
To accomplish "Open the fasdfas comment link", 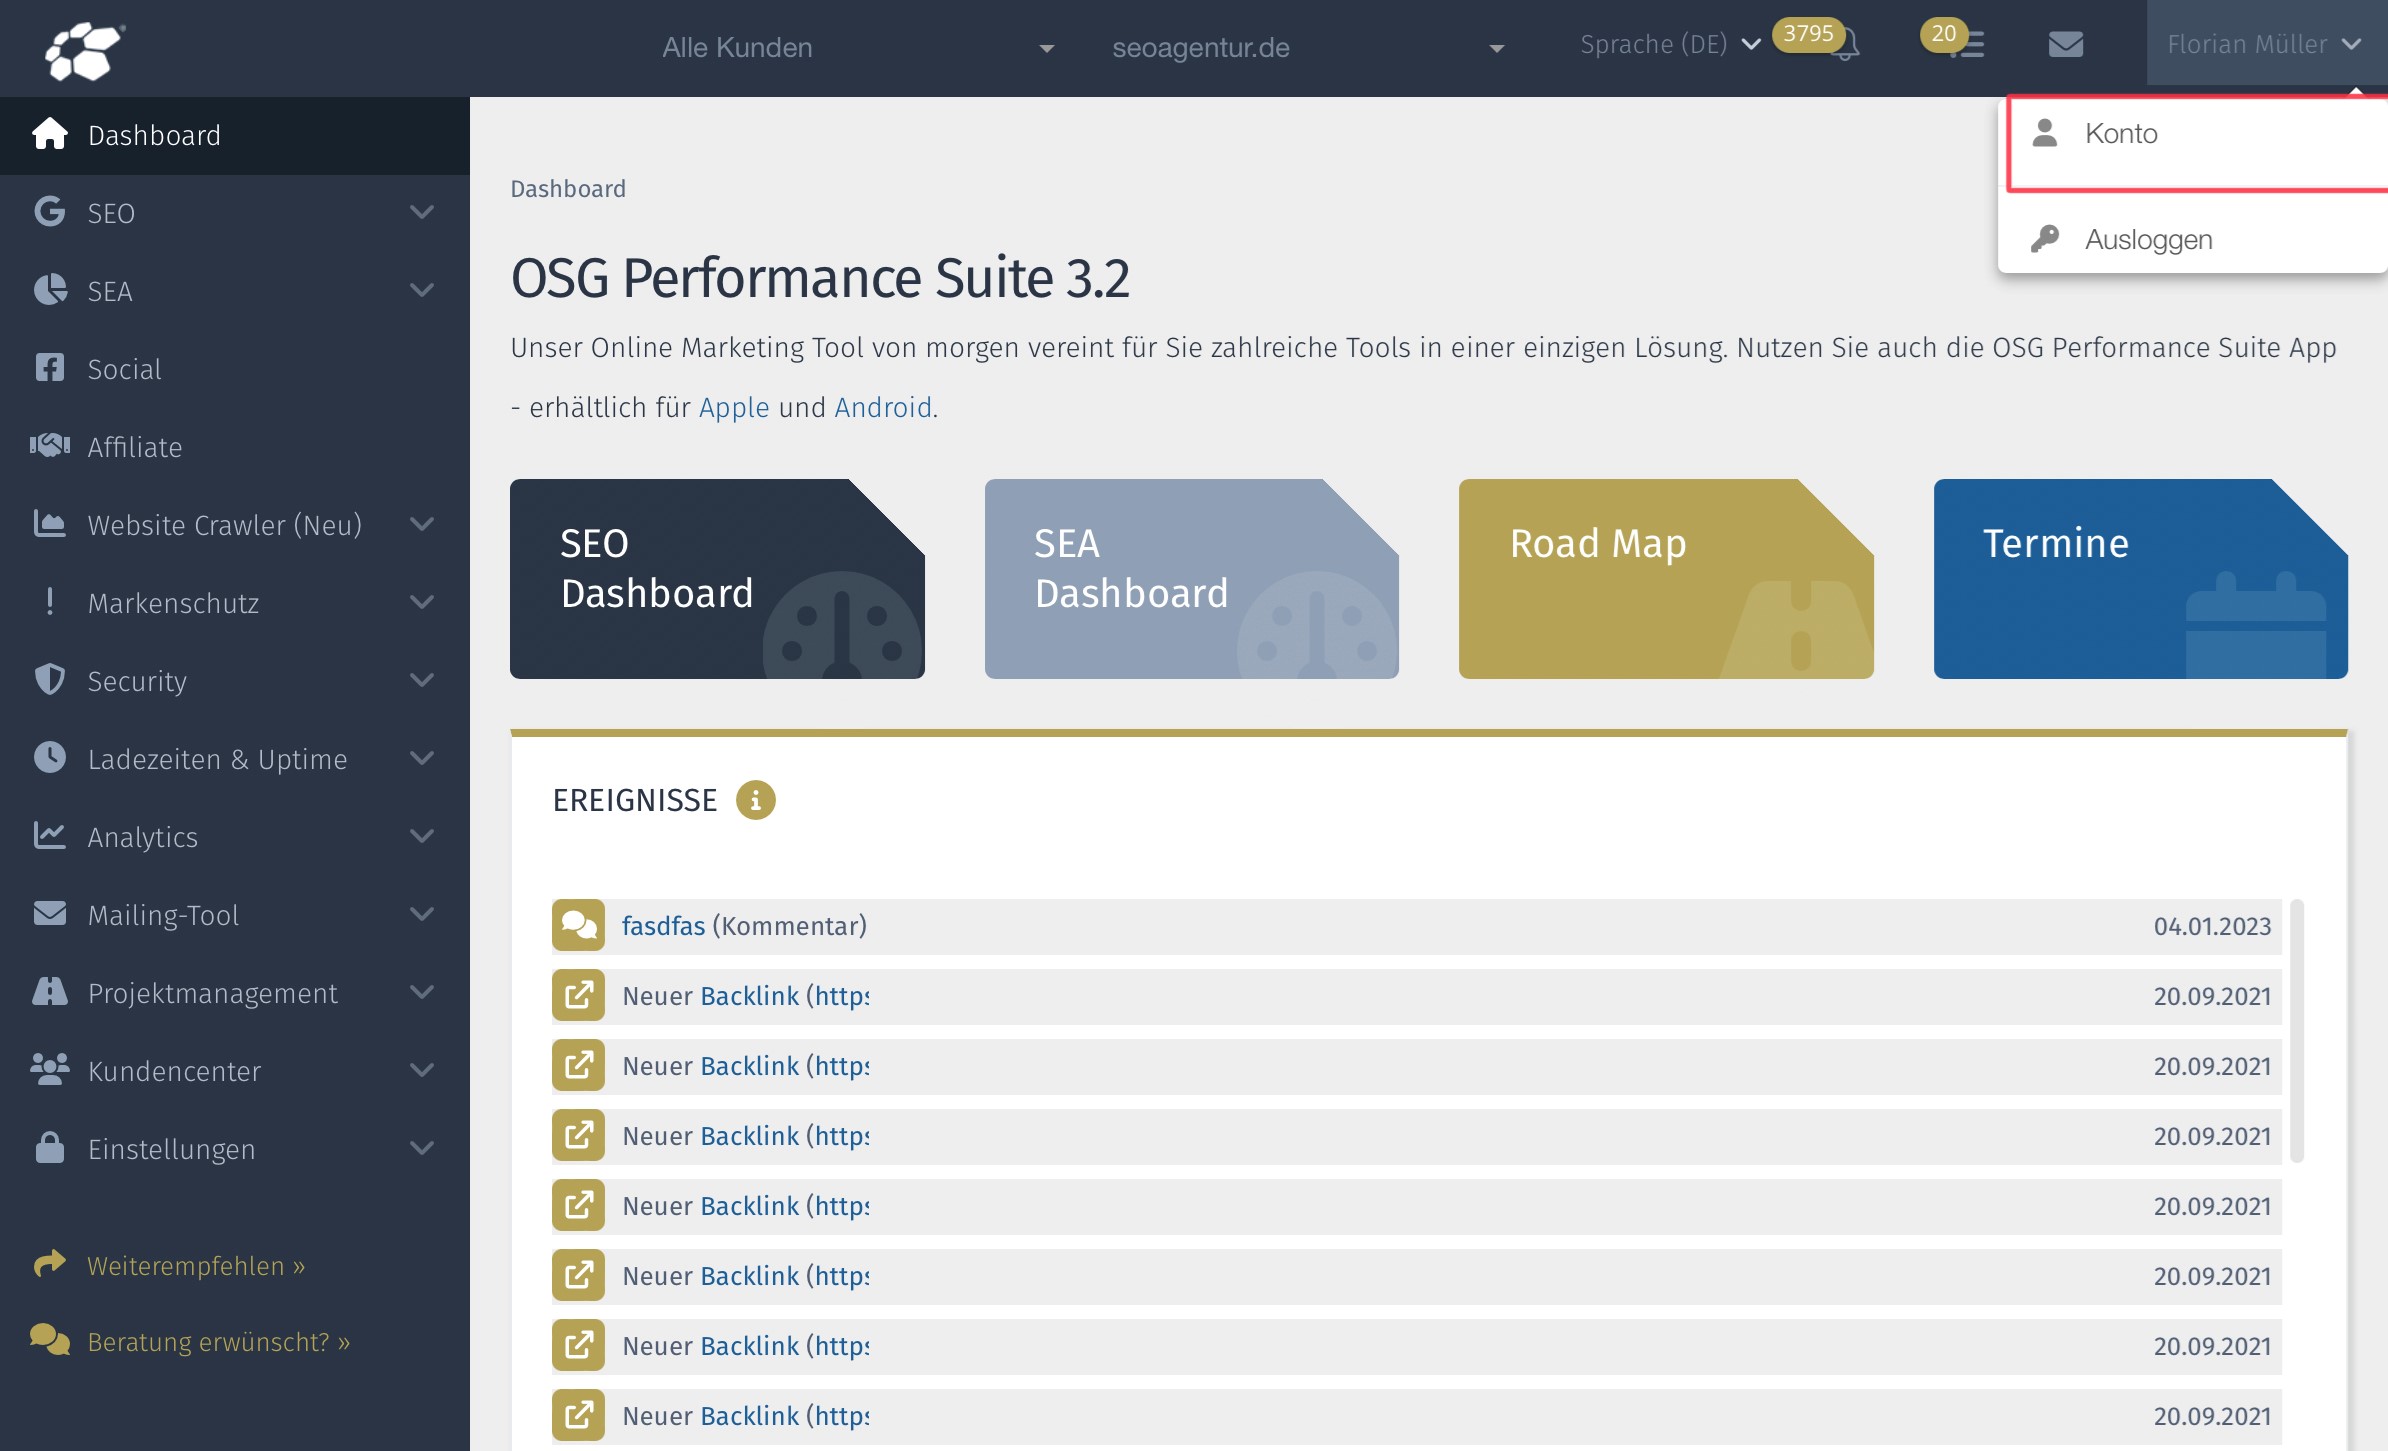I will [x=663, y=926].
